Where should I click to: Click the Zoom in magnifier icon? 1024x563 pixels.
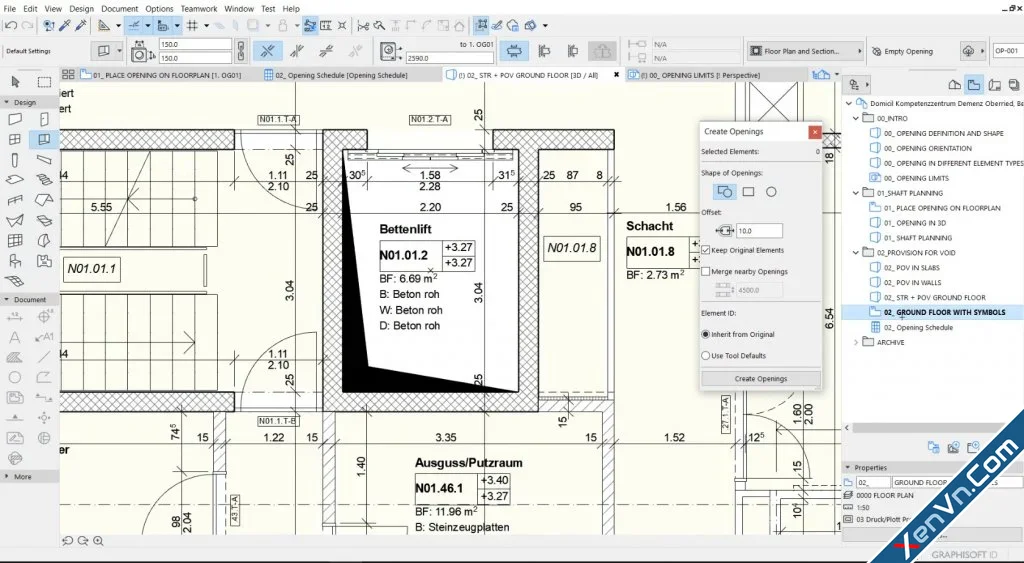[98, 541]
